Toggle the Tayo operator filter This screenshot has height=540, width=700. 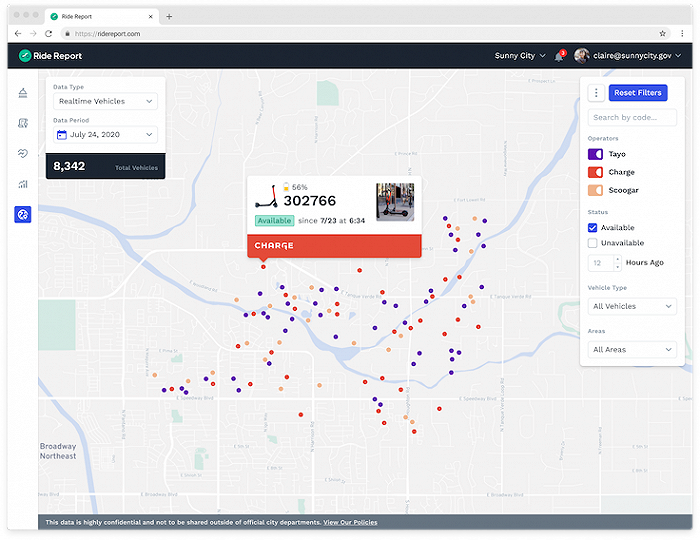coord(594,154)
